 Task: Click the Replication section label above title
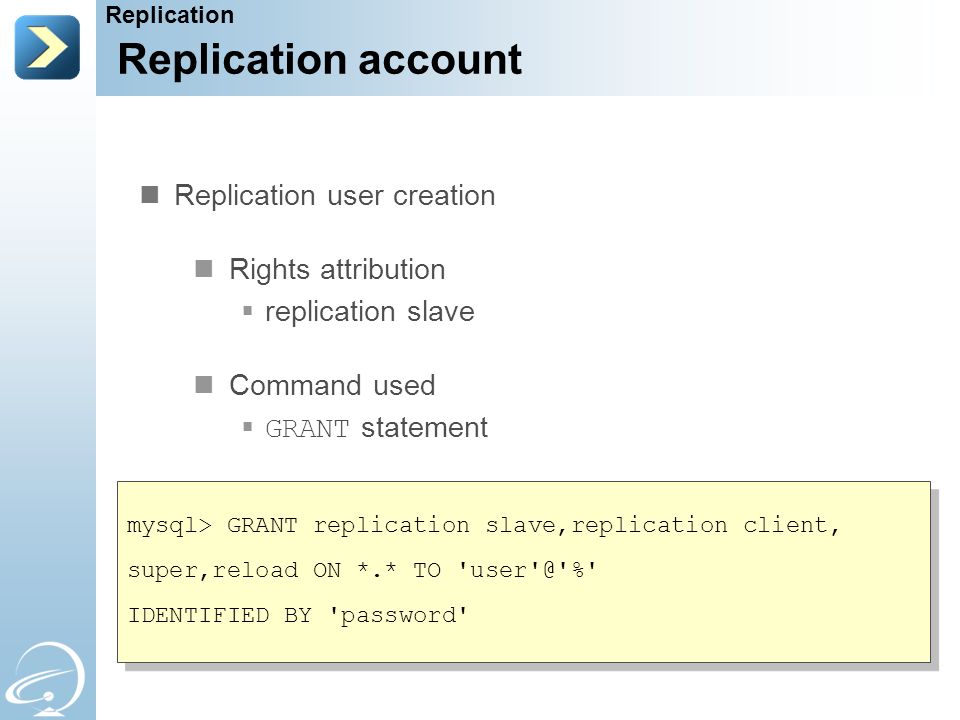170,15
